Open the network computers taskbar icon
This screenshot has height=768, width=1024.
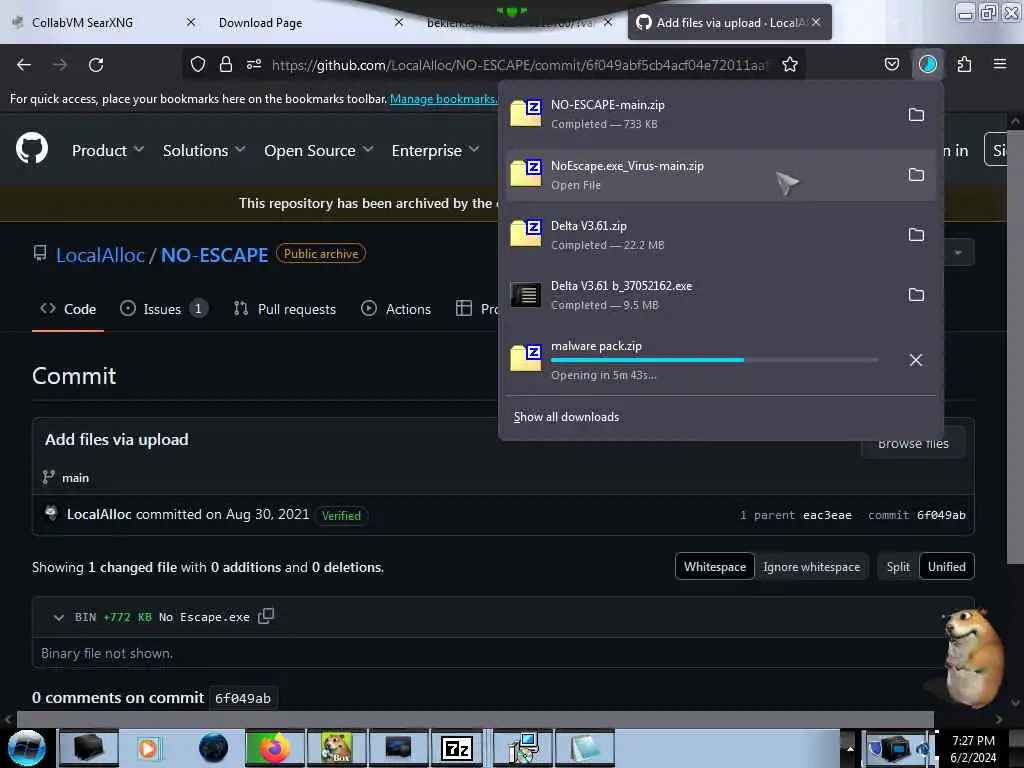click(x=522, y=748)
